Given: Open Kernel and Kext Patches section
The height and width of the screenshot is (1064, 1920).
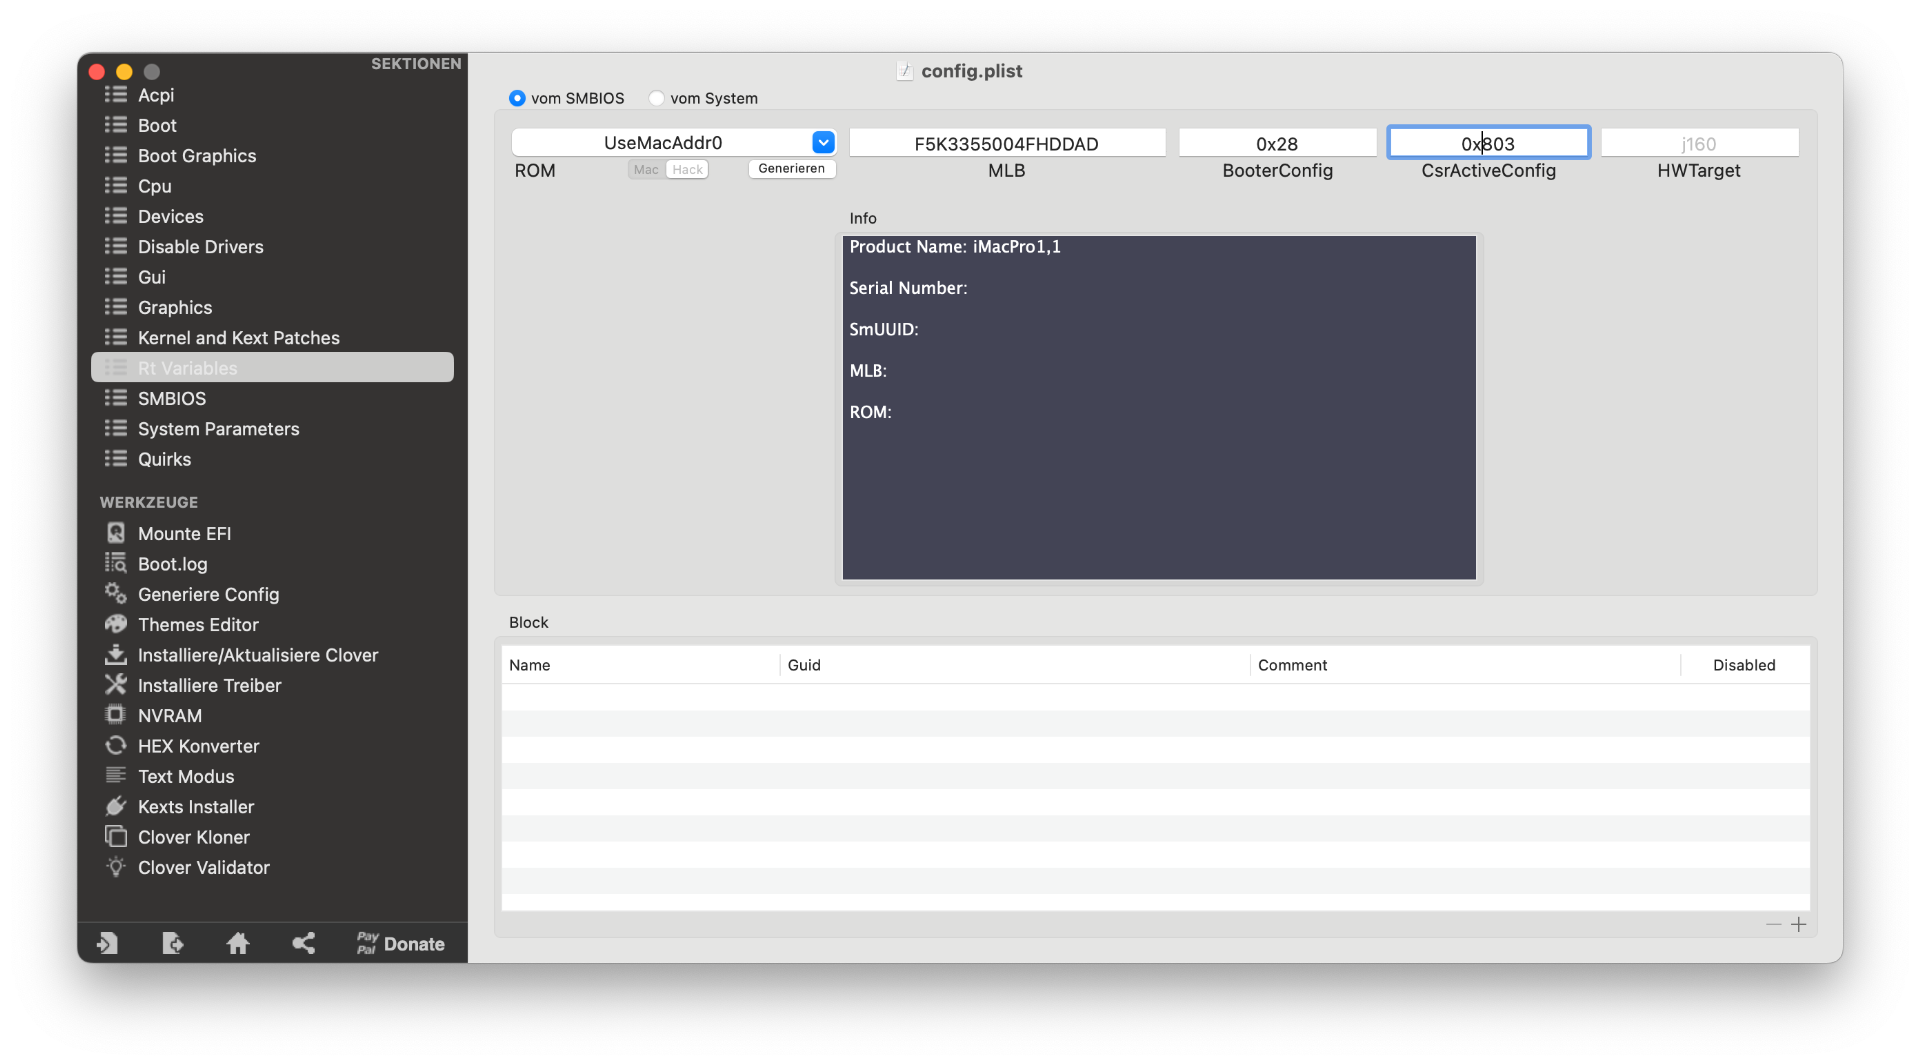Looking at the screenshot, I should (238, 338).
